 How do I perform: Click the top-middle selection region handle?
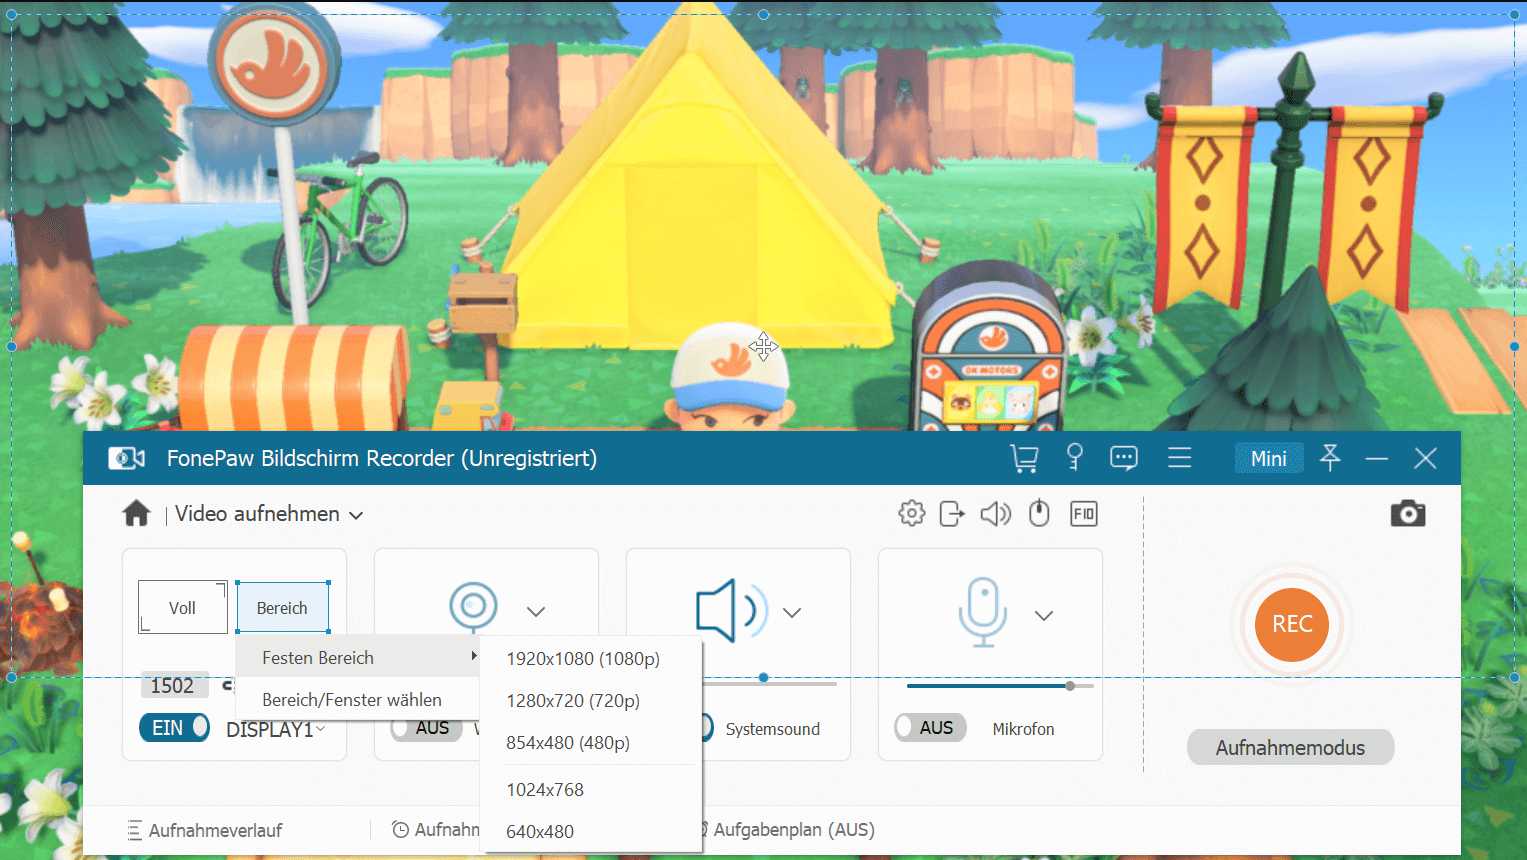[x=764, y=15]
